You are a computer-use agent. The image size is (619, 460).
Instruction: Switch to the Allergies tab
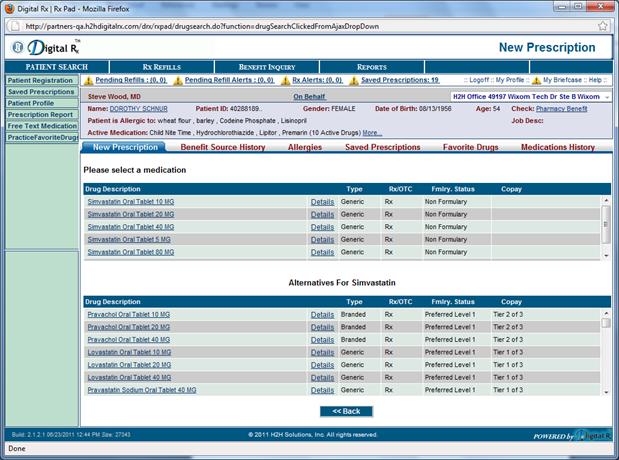click(304, 147)
